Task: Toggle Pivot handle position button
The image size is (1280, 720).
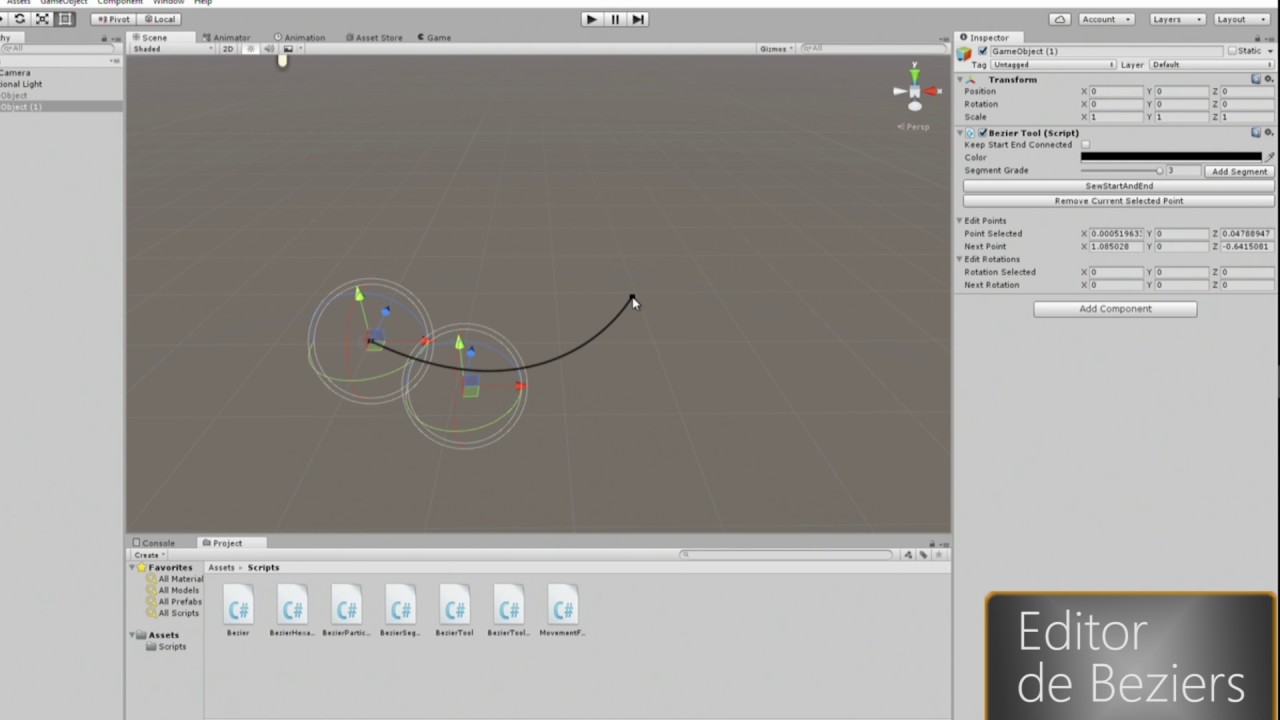Action: [x=115, y=19]
